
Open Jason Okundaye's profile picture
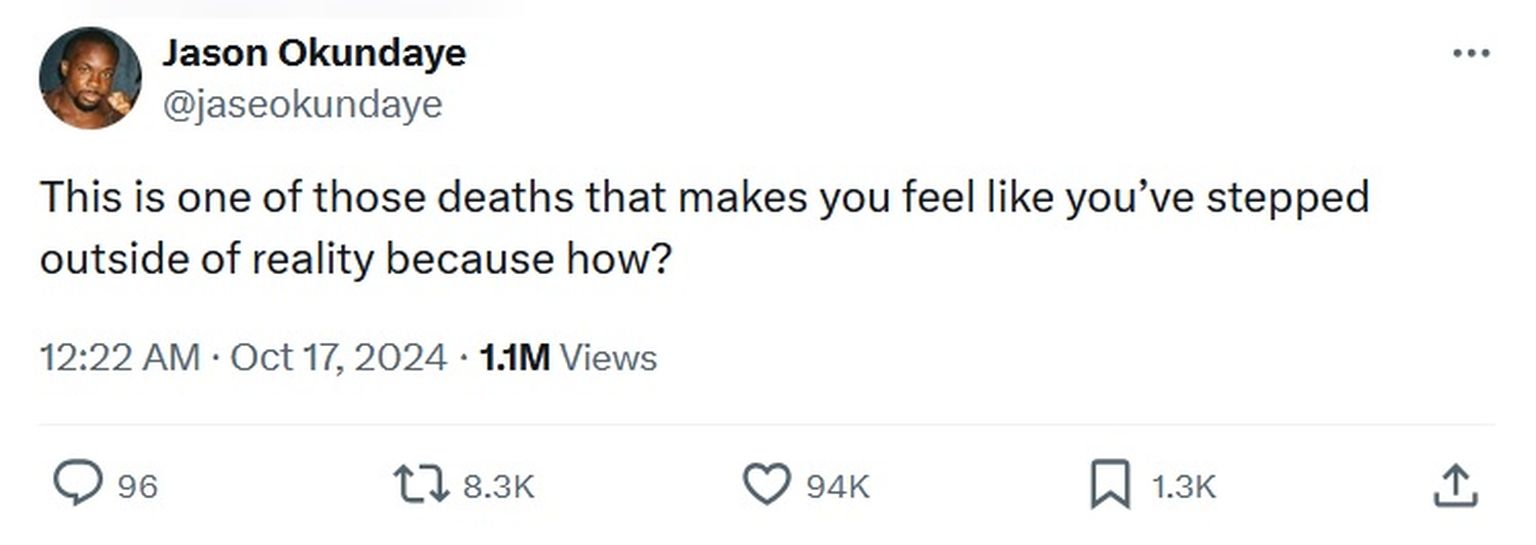(x=90, y=78)
